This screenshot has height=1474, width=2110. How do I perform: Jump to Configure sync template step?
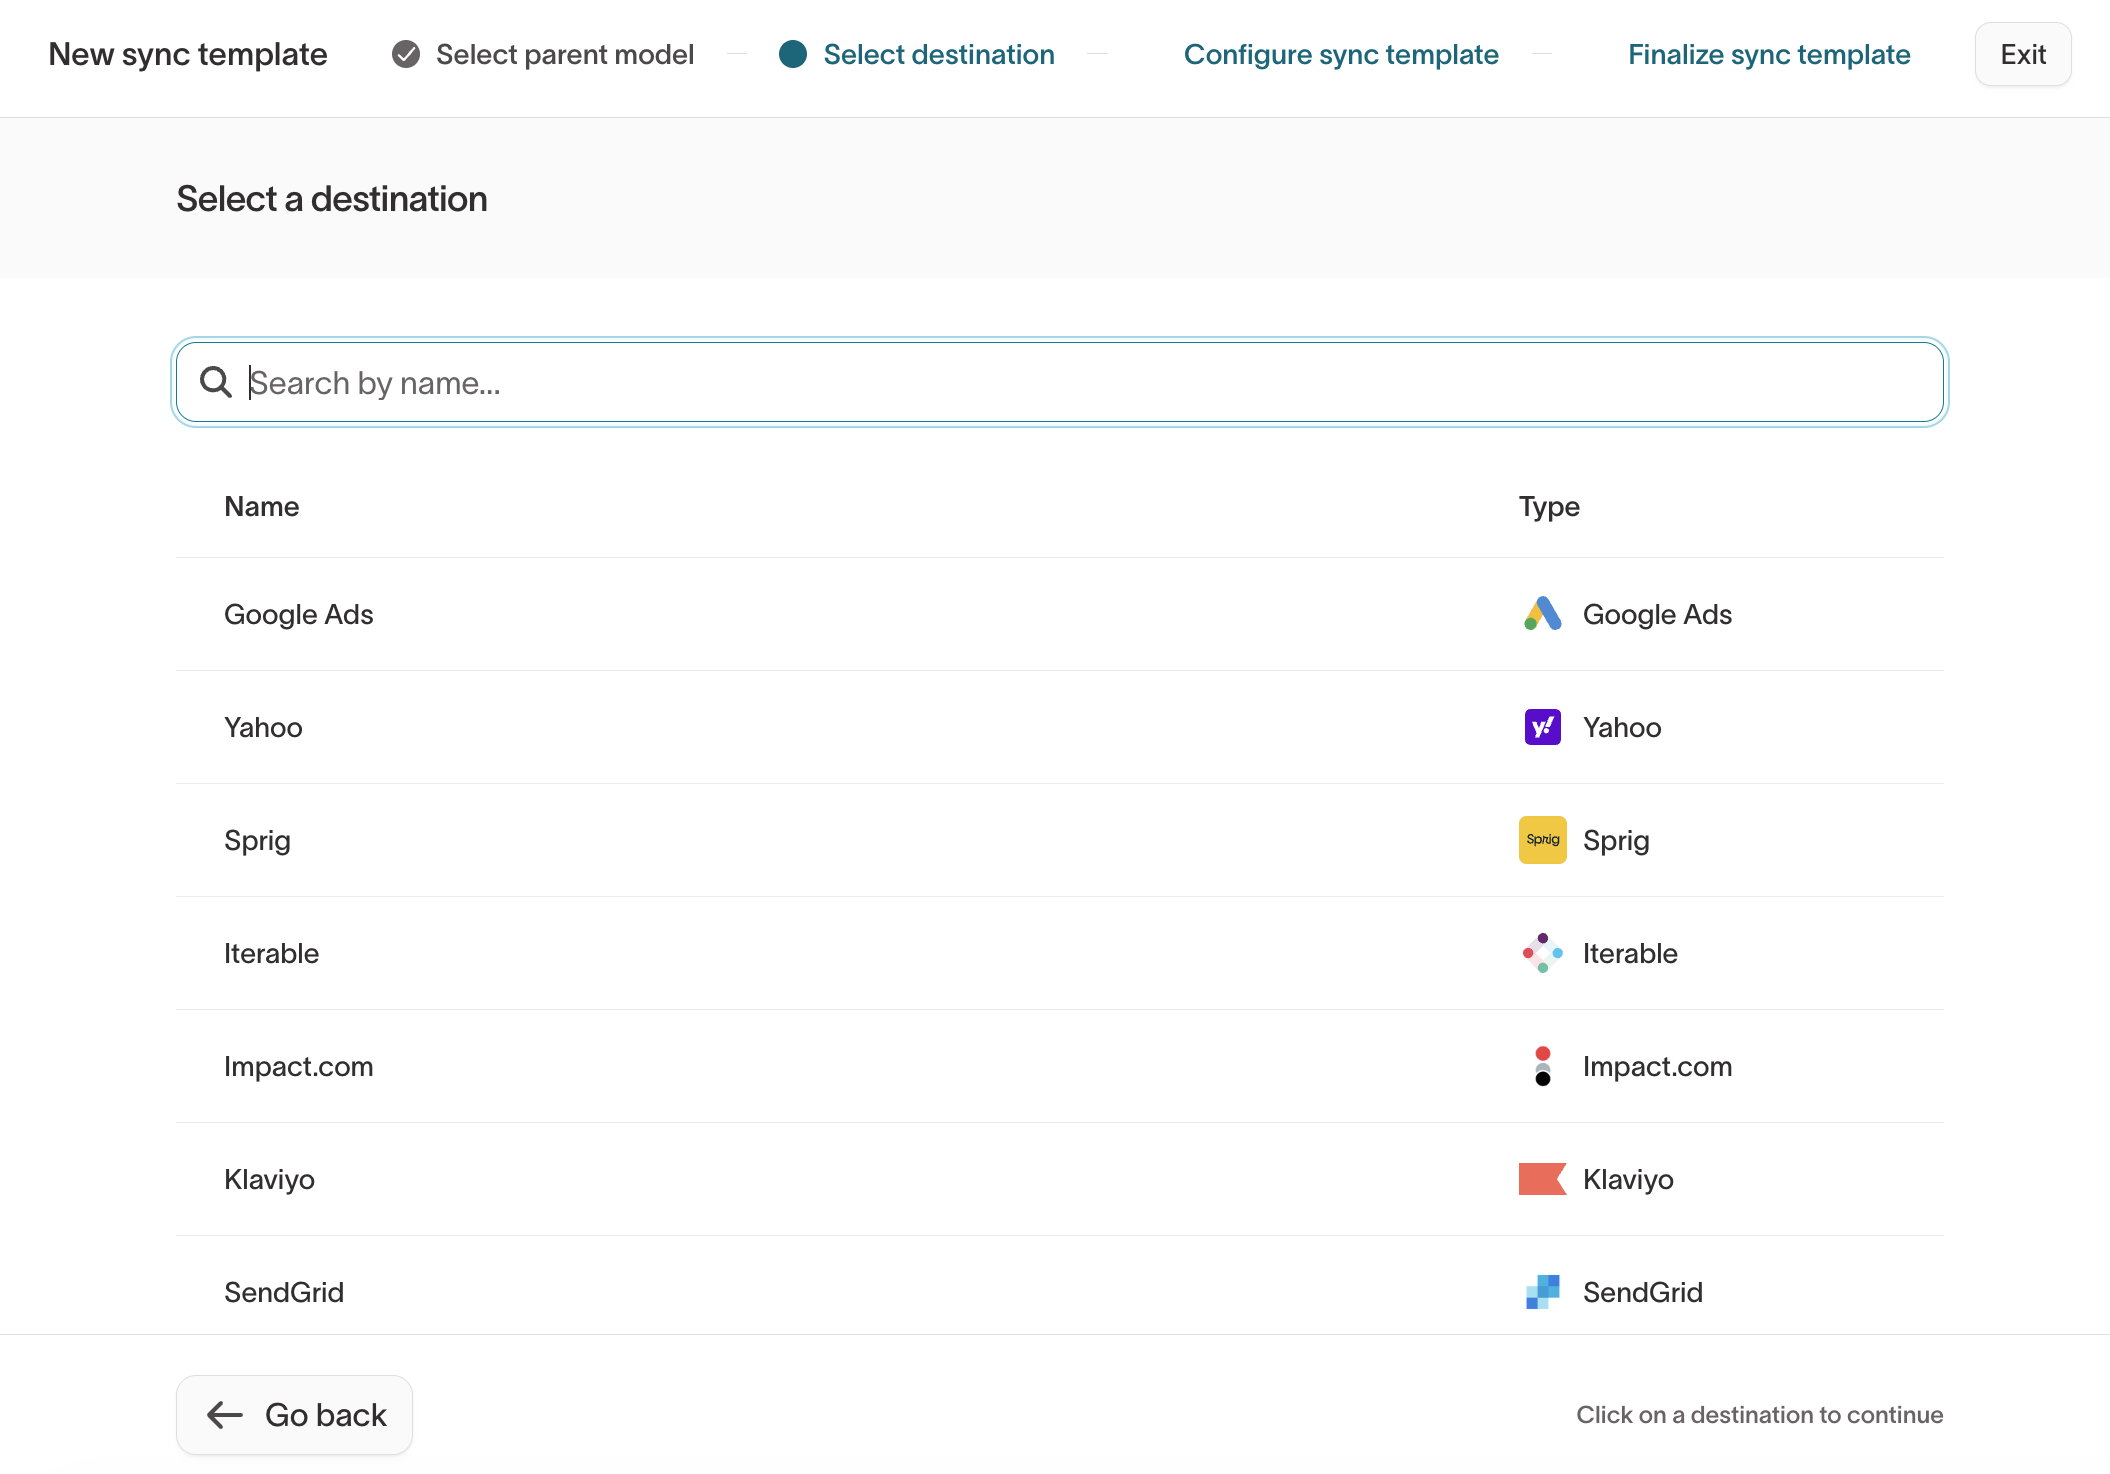pos(1341,54)
